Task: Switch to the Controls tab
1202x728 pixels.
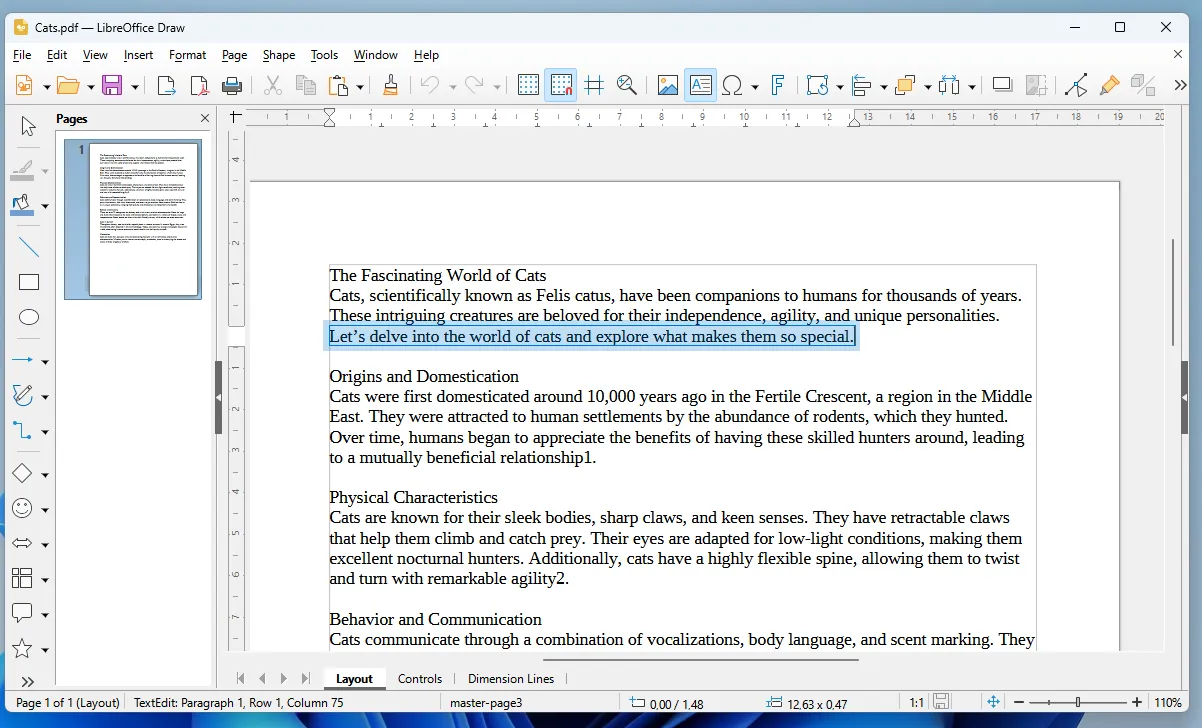Action: pyautogui.click(x=420, y=678)
